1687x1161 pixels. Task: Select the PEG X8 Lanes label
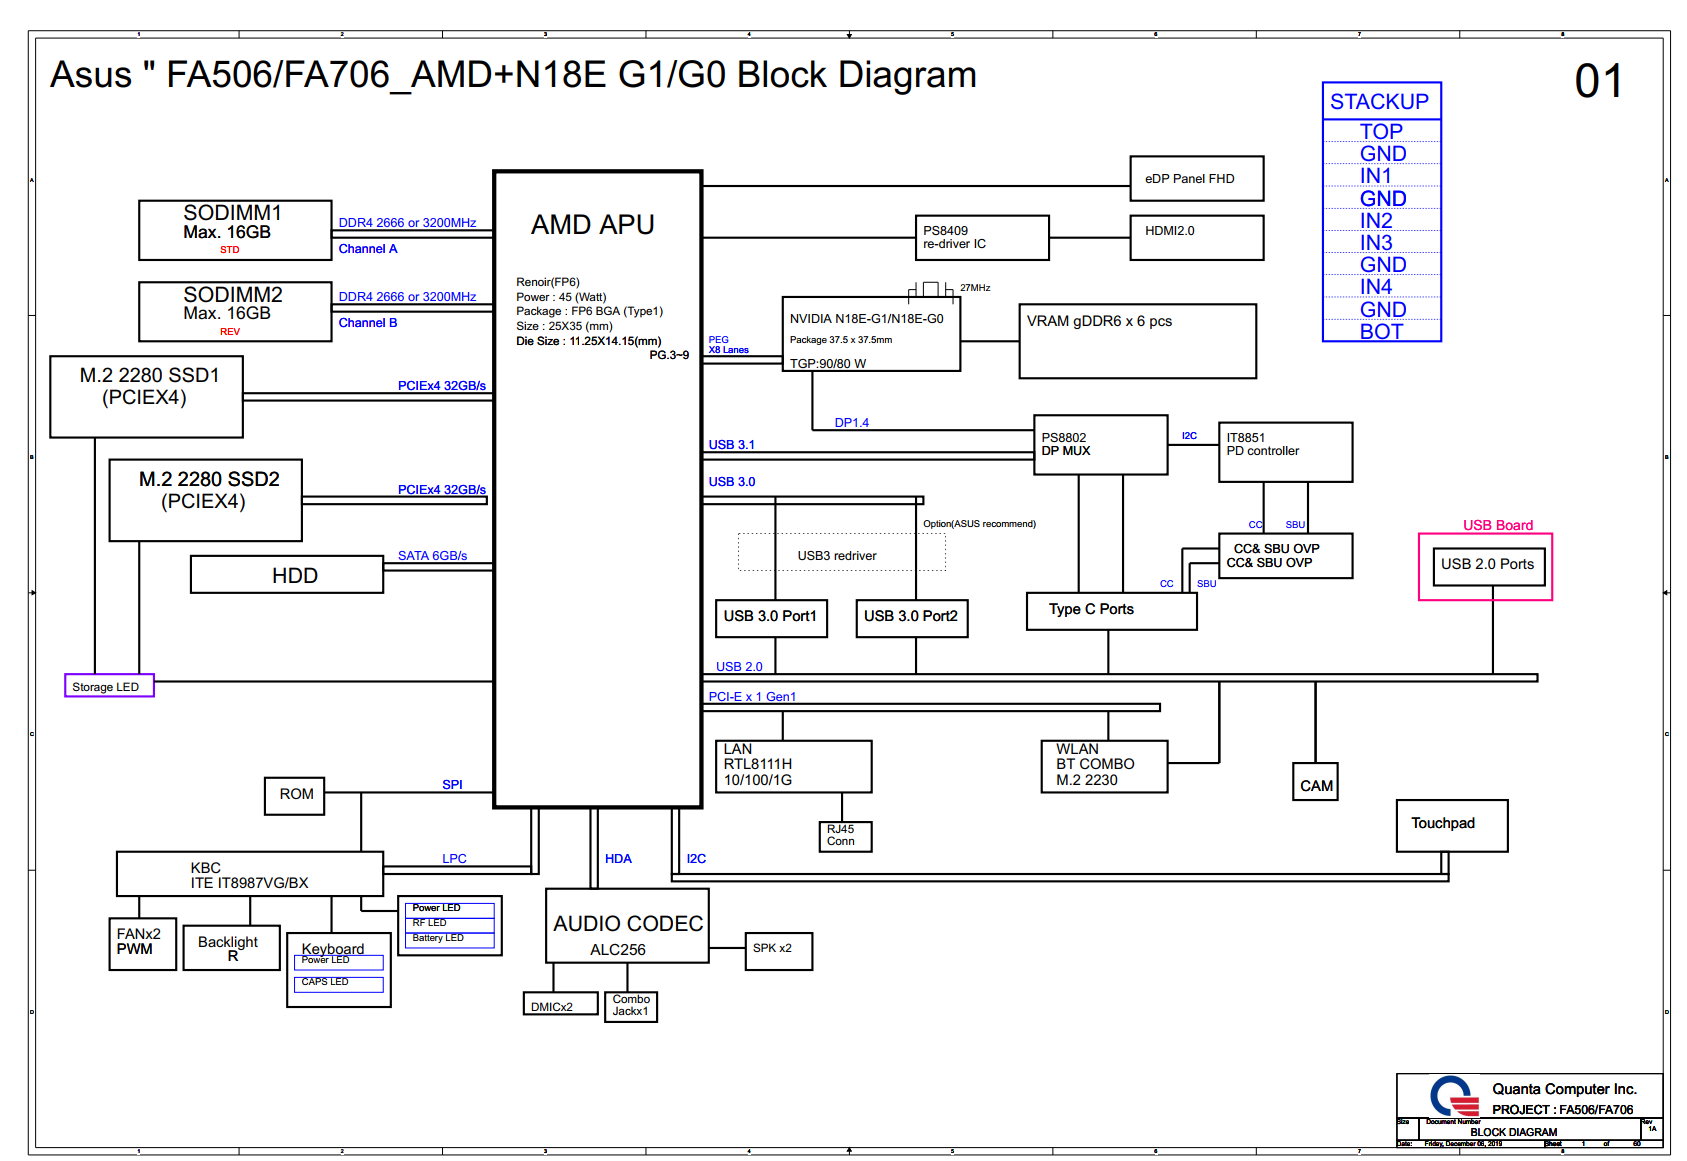point(728,345)
